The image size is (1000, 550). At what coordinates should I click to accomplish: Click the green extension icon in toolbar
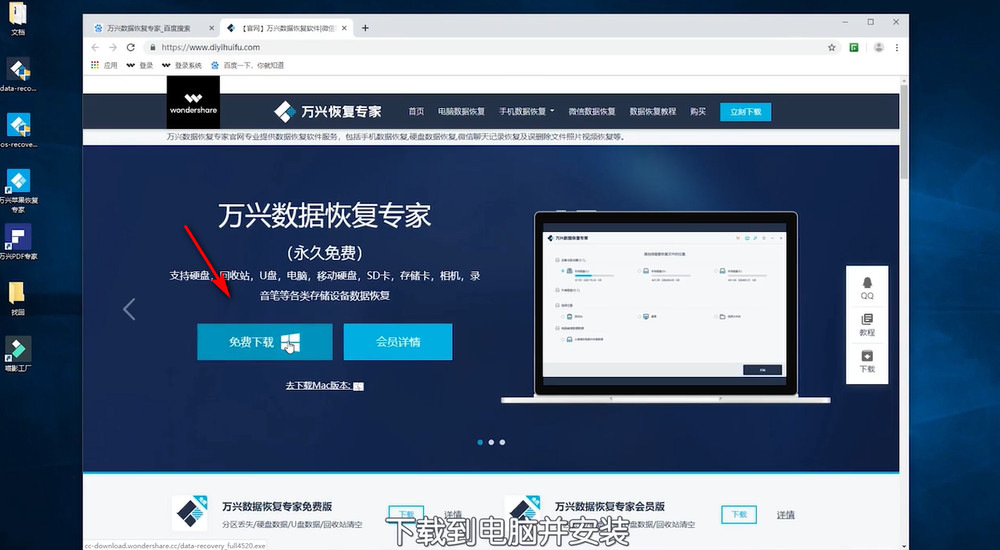(x=854, y=47)
